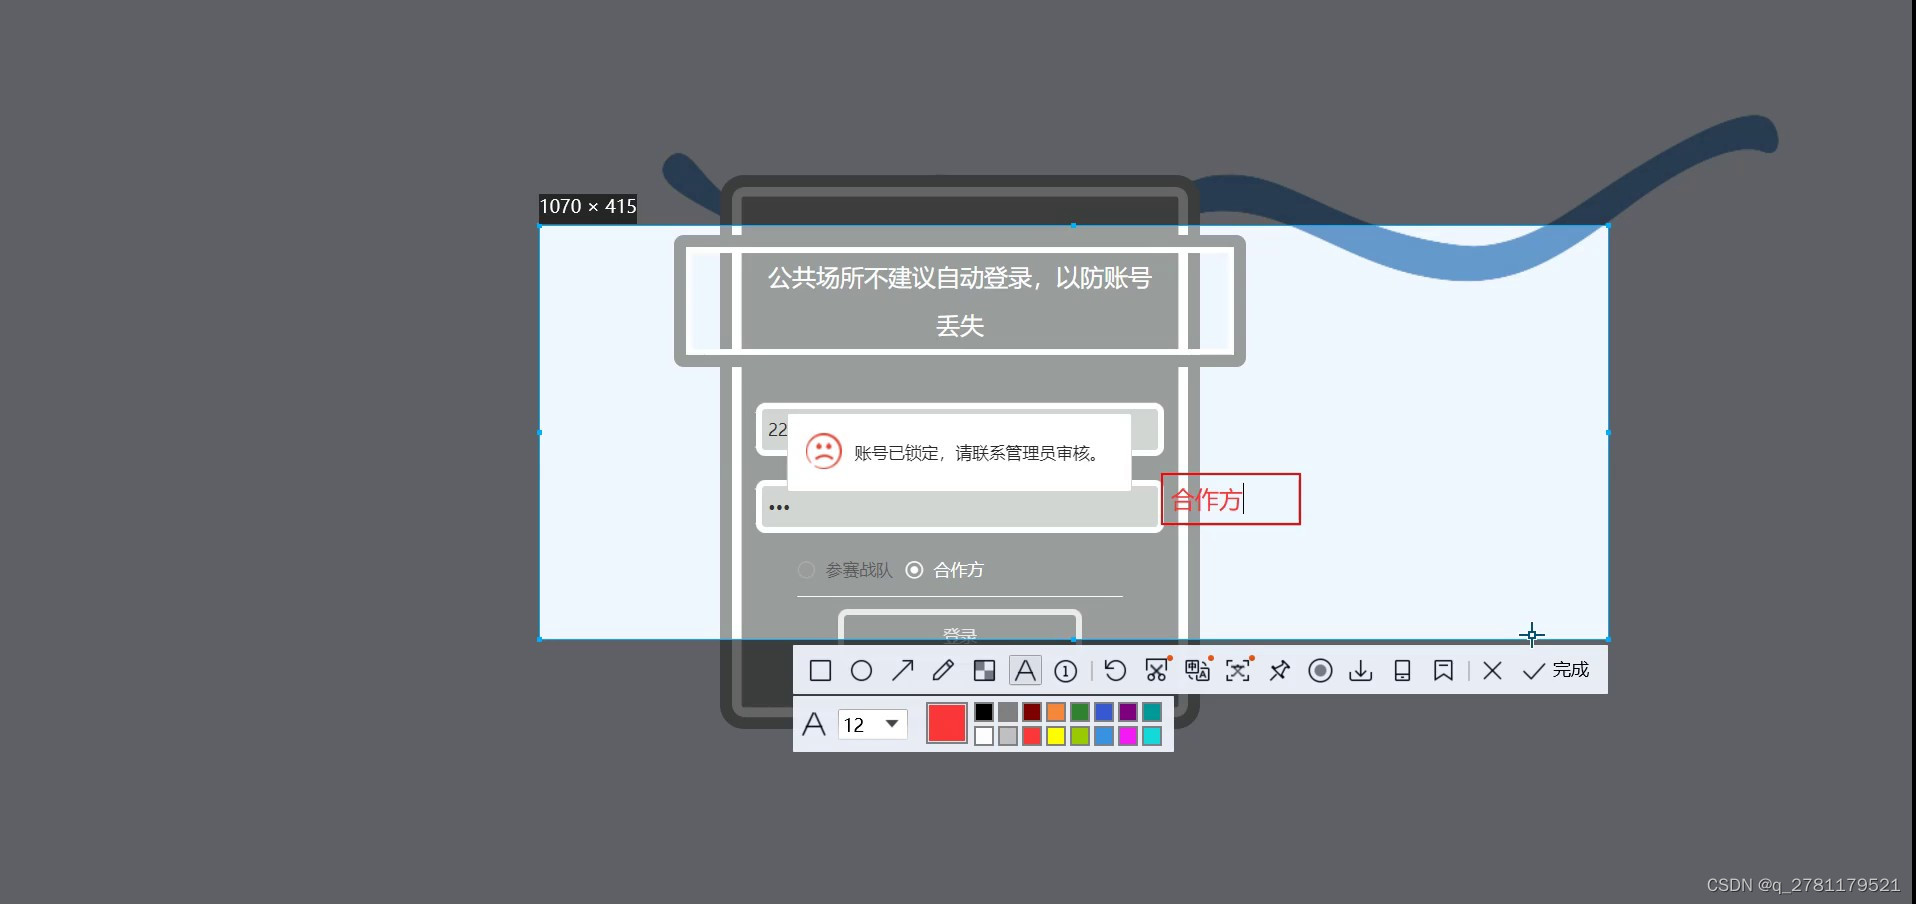Click the current red color preview
Image resolution: width=1916 pixels, height=904 pixels.
(x=946, y=724)
